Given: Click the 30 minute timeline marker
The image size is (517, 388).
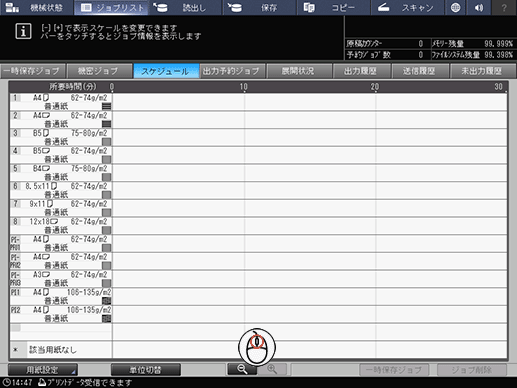Looking at the screenshot, I should [x=498, y=87].
